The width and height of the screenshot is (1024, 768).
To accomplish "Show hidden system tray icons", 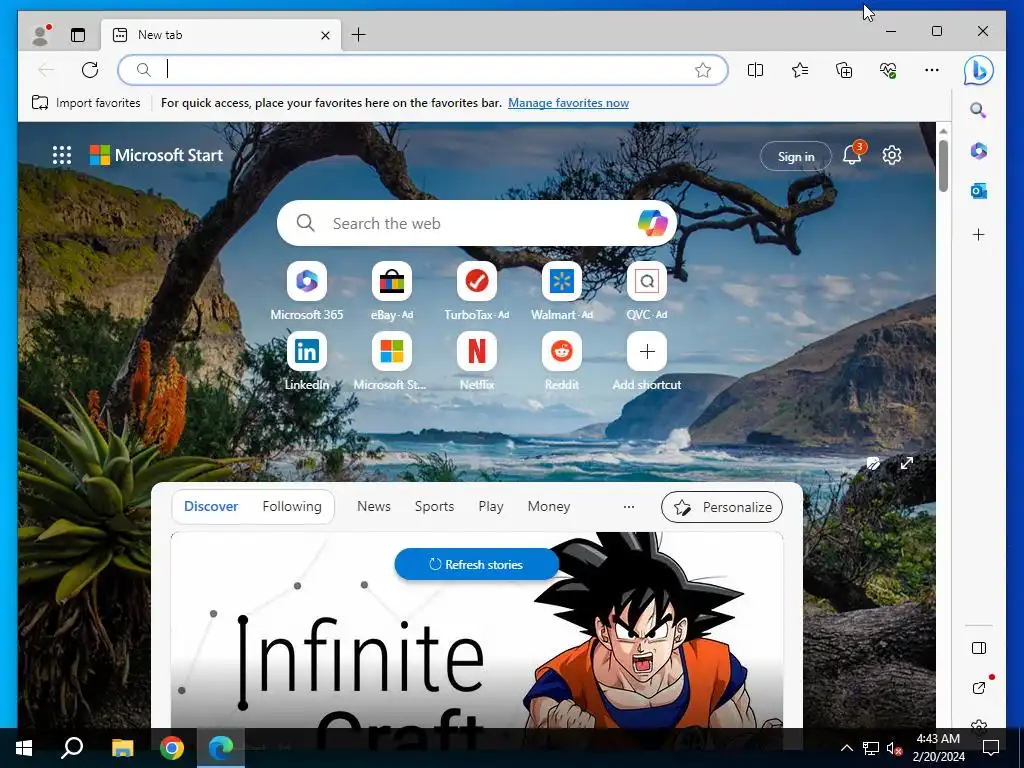I will (x=846, y=748).
